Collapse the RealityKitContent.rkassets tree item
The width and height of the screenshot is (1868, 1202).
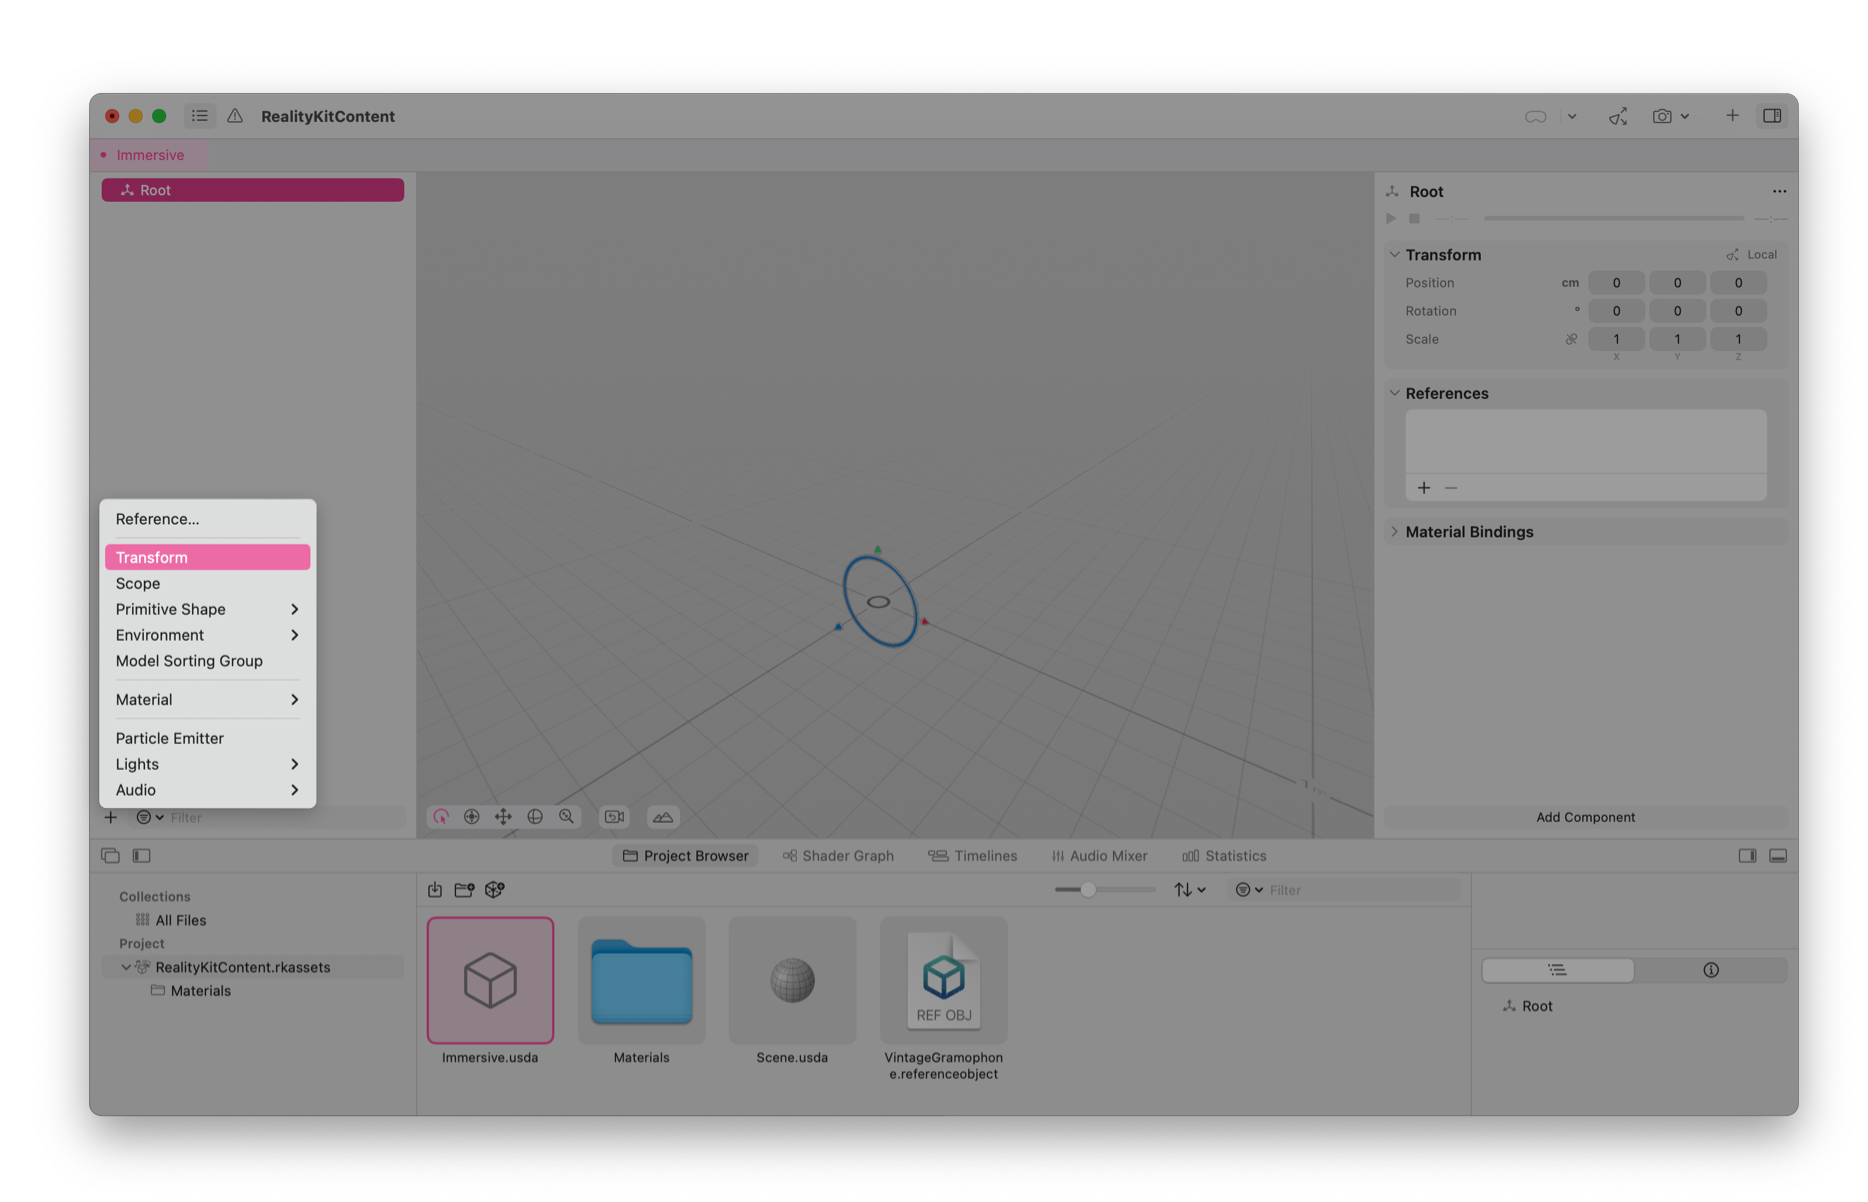(126, 967)
